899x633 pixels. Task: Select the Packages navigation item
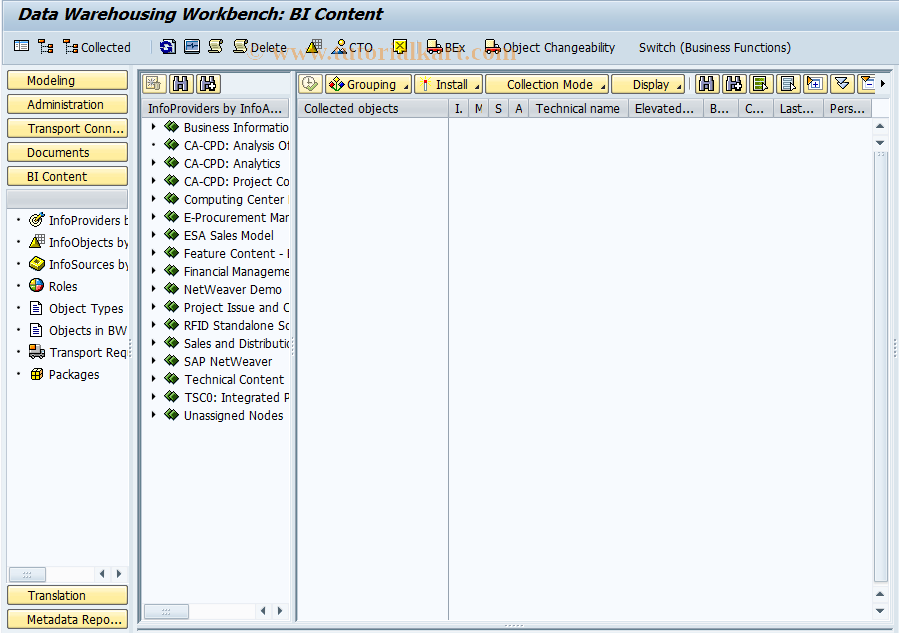[x=64, y=374]
